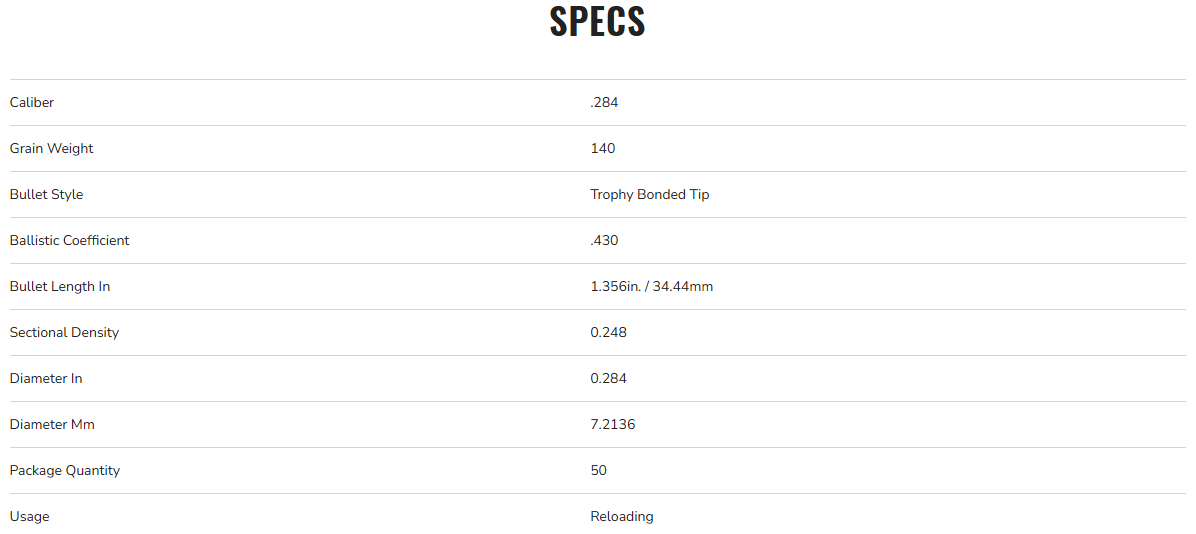Select the Trophy Bonded Tip text
The image size is (1196, 534).
pos(650,194)
